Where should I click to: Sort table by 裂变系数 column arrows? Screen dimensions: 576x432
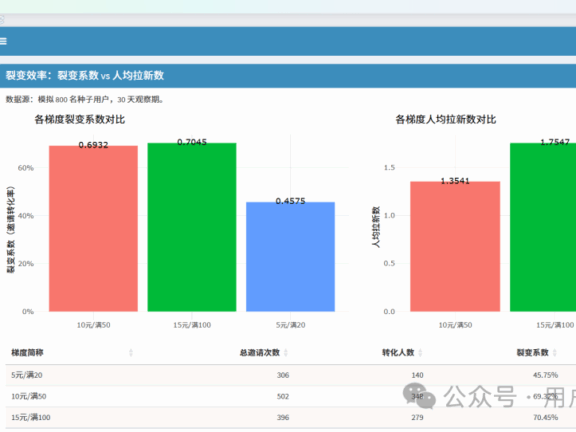[x=555, y=353]
